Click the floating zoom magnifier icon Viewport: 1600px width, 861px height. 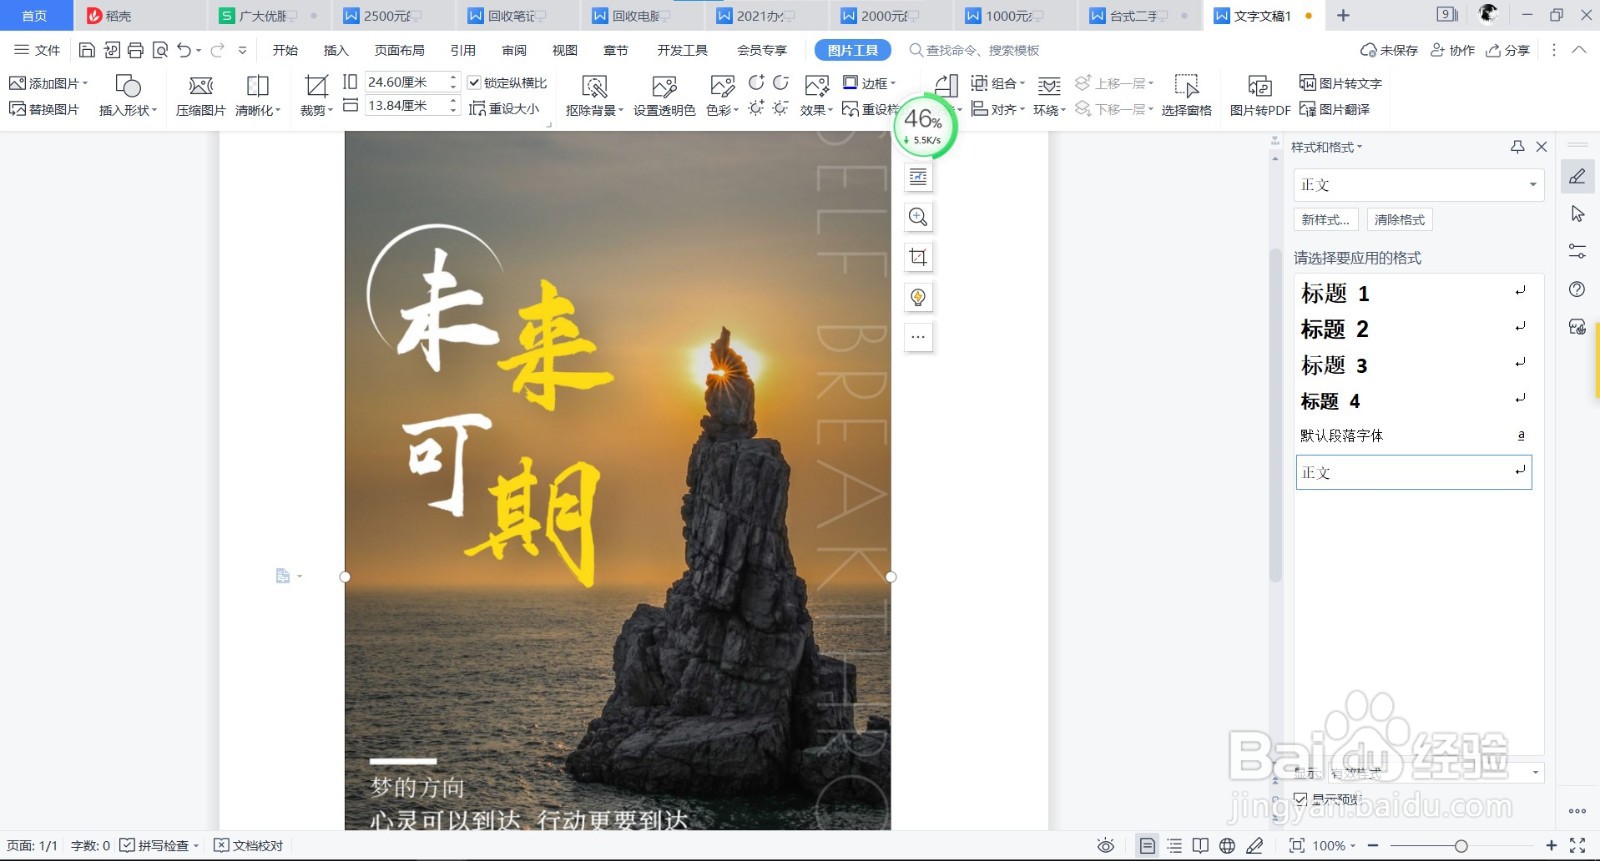tap(918, 217)
